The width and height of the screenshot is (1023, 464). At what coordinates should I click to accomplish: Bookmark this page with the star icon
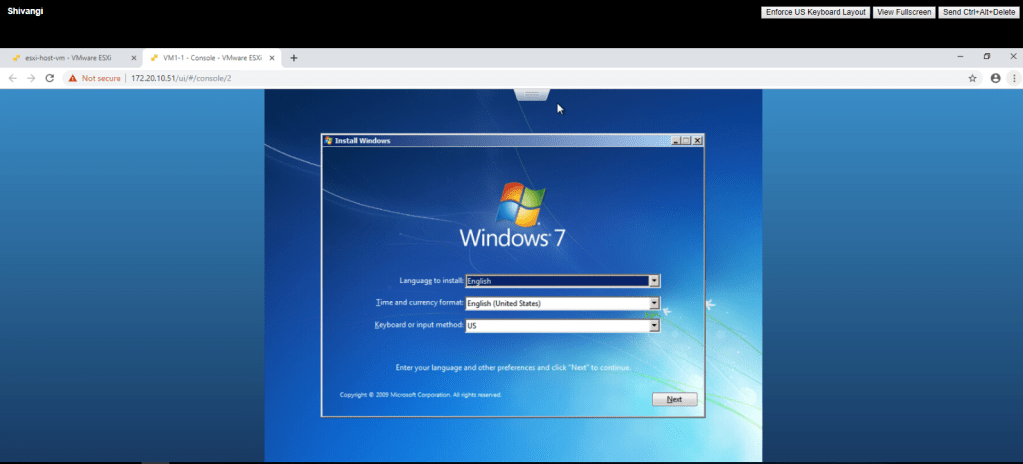(972, 78)
